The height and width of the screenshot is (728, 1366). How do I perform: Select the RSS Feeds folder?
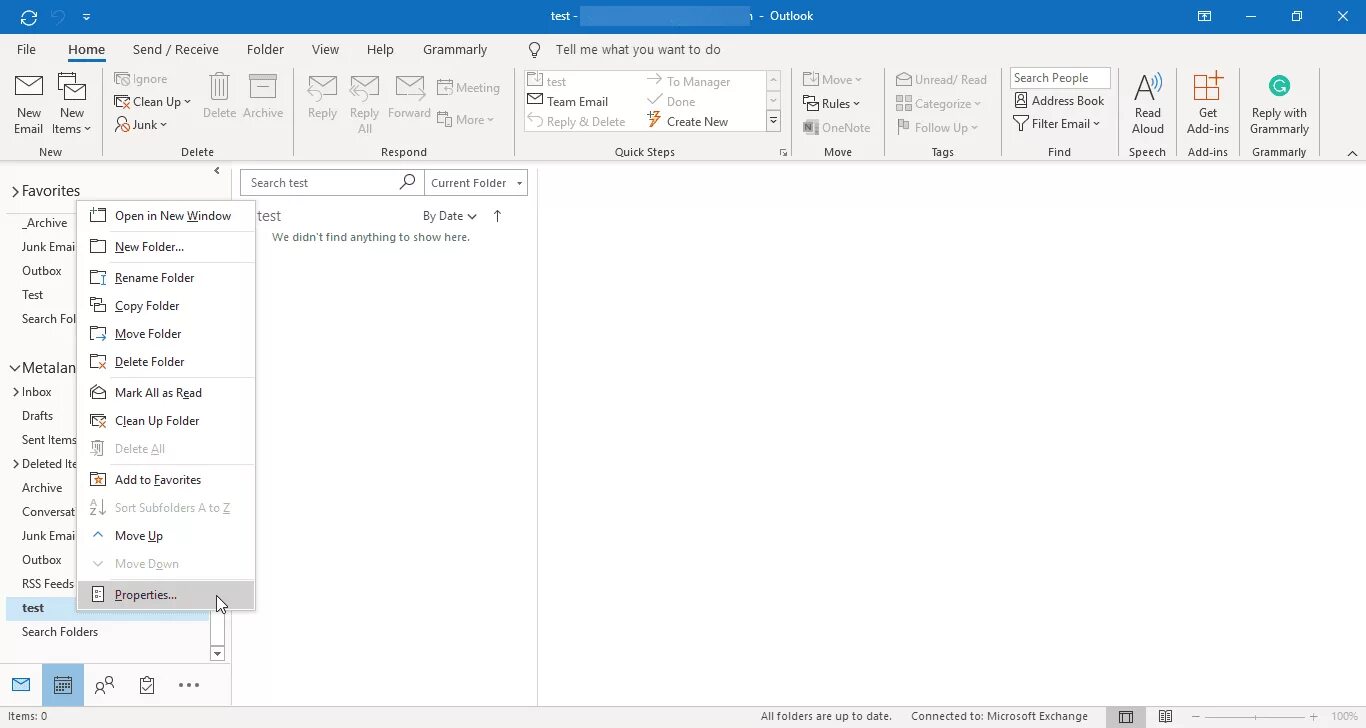point(48,584)
